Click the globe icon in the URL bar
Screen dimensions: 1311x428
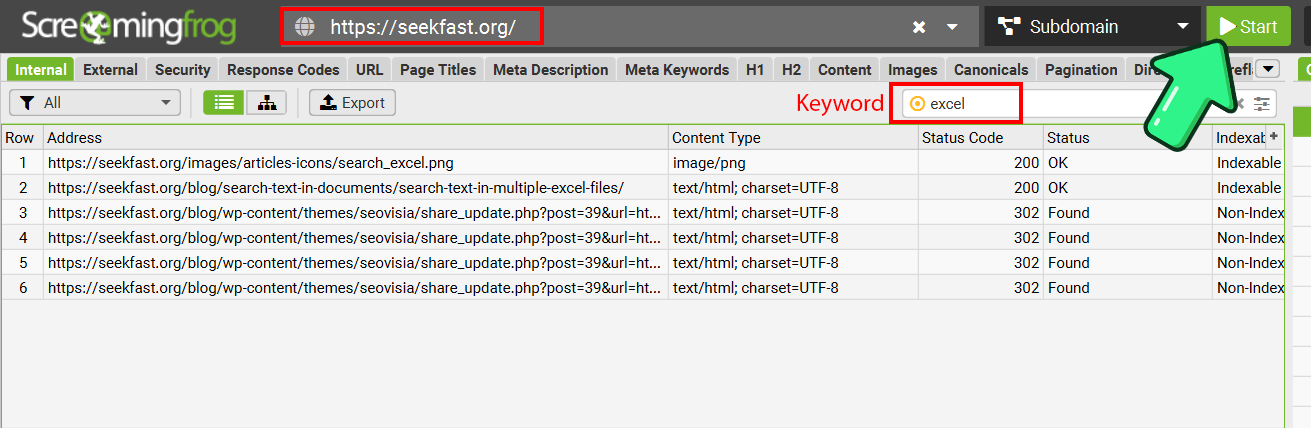tap(305, 27)
